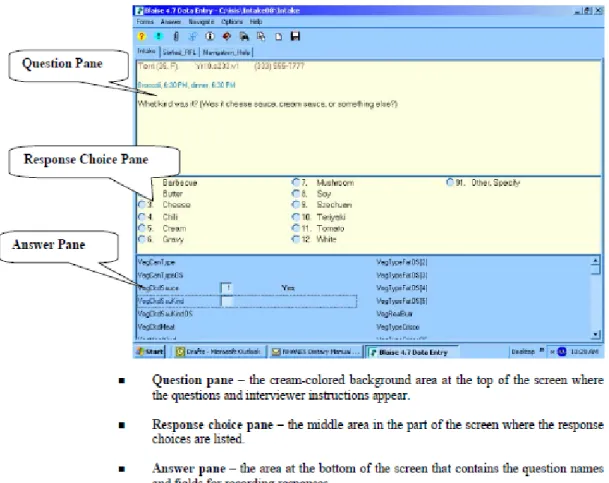Image resolution: width=609 pixels, height=483 pixels.
Task: Click the Desktop toolbar label in taskbar
Action: click(x=523, y=352)
